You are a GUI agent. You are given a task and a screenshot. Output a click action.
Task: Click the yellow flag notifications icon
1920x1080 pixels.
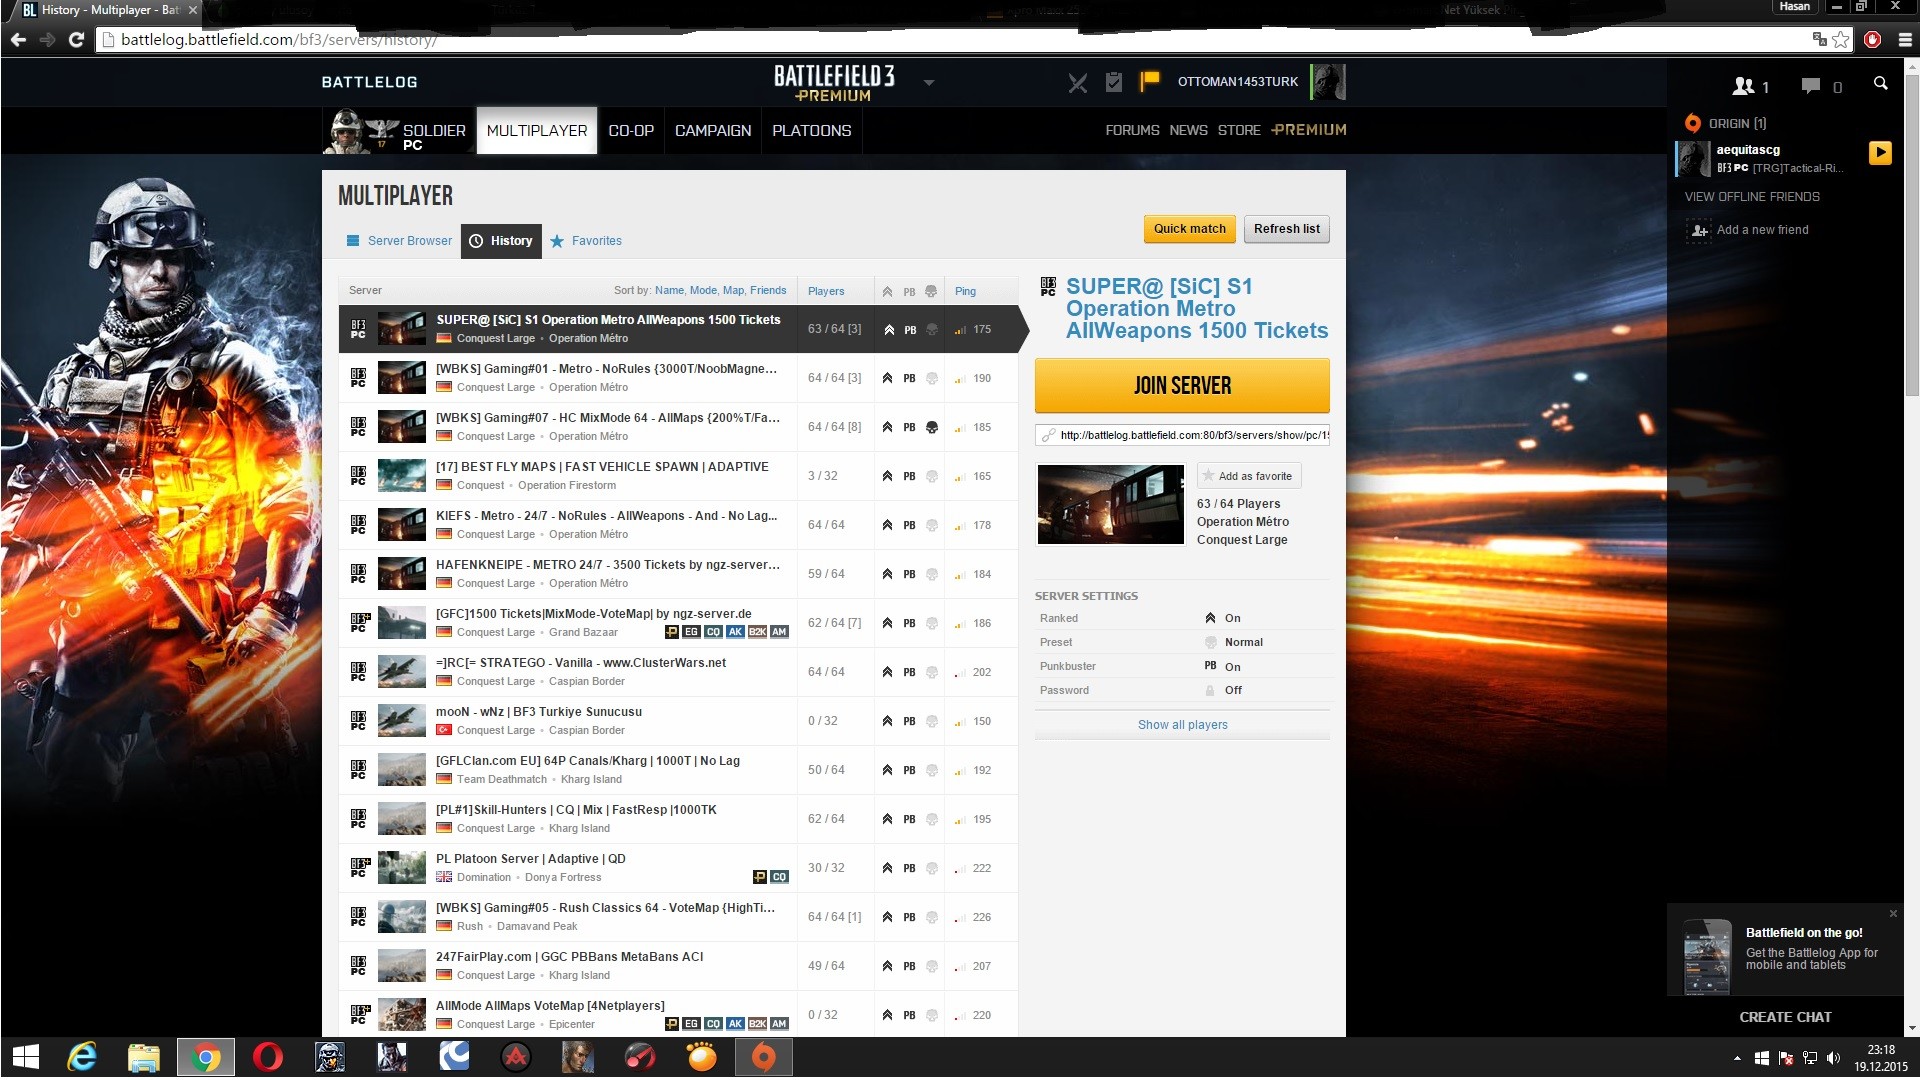1150,81
